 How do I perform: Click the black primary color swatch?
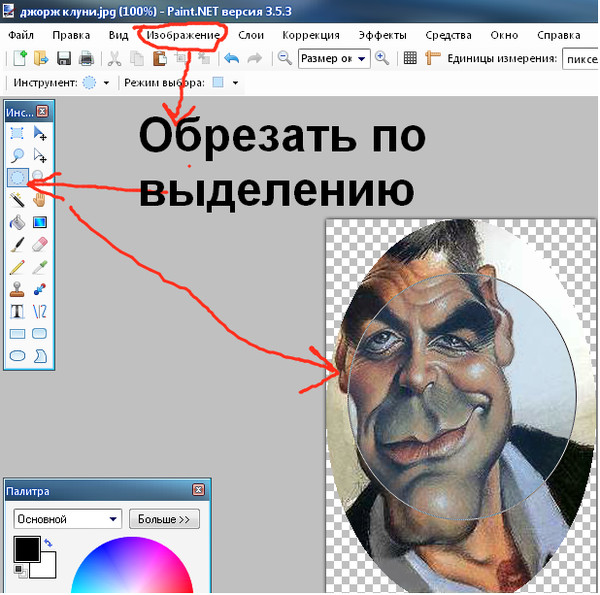point(27,549)
